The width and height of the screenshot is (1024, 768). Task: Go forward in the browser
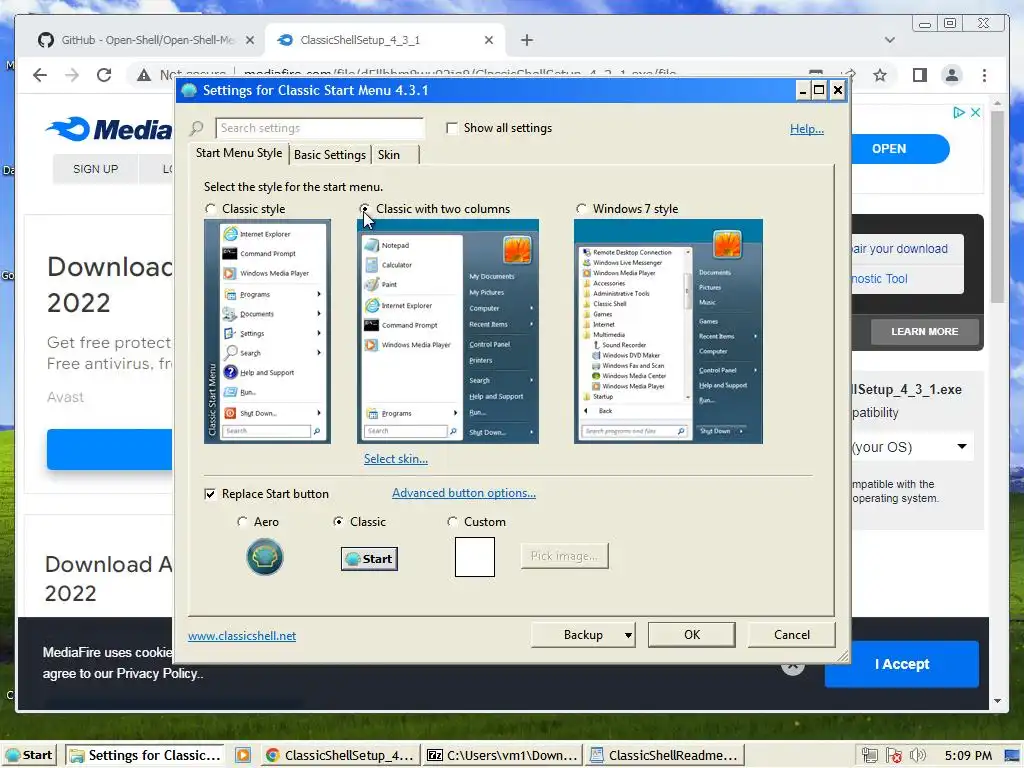72,75
